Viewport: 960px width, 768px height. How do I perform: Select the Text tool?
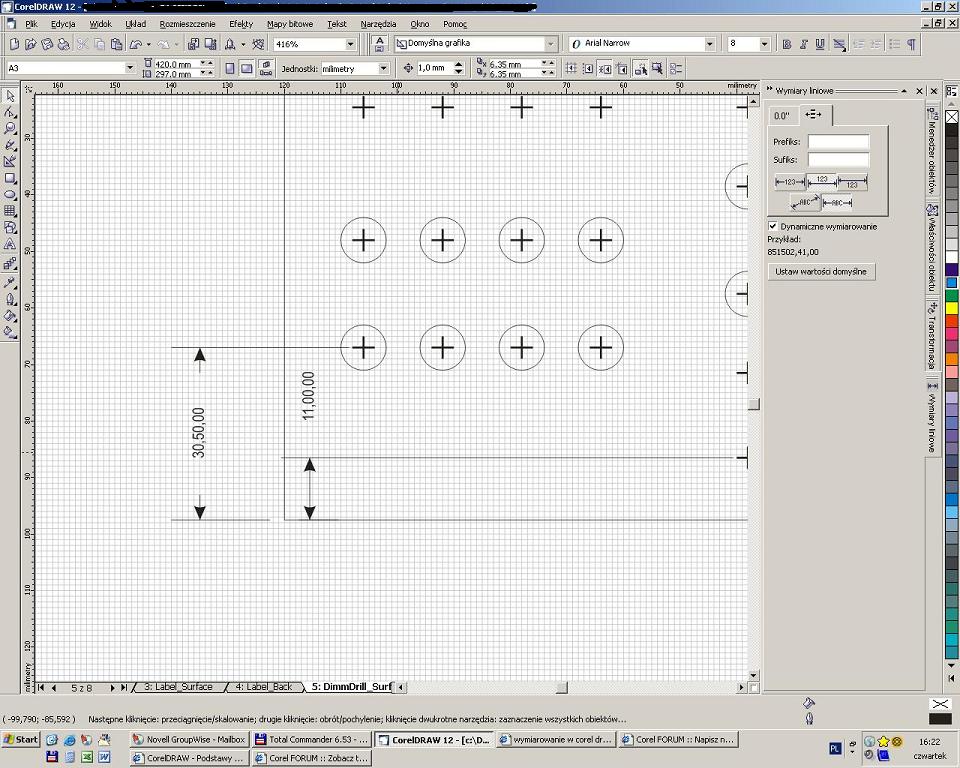[x=10, y=244]
